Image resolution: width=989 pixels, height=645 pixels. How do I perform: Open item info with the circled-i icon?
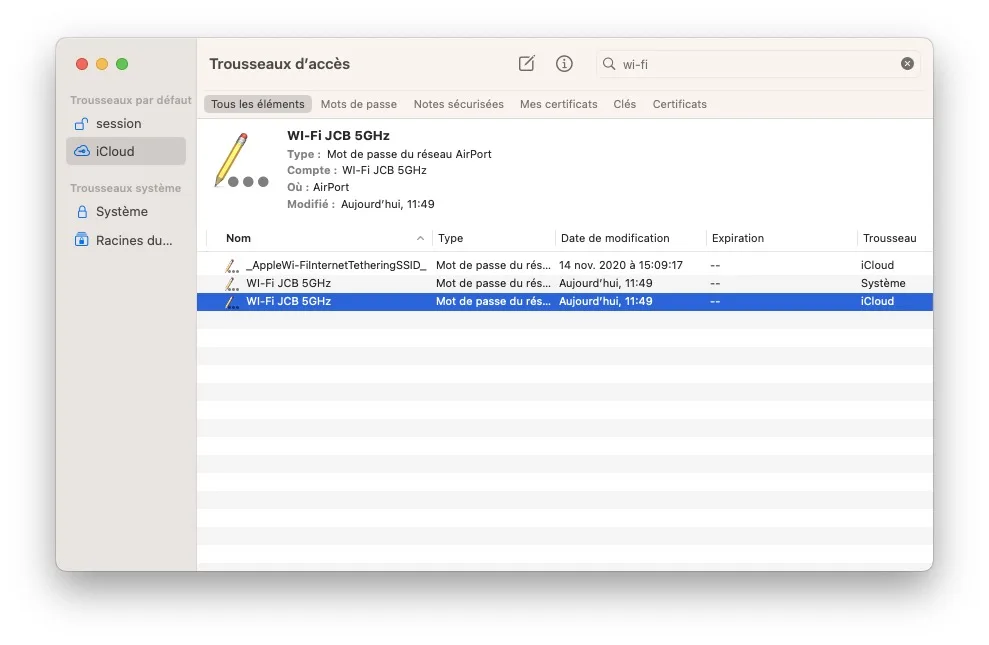(564, 63)
